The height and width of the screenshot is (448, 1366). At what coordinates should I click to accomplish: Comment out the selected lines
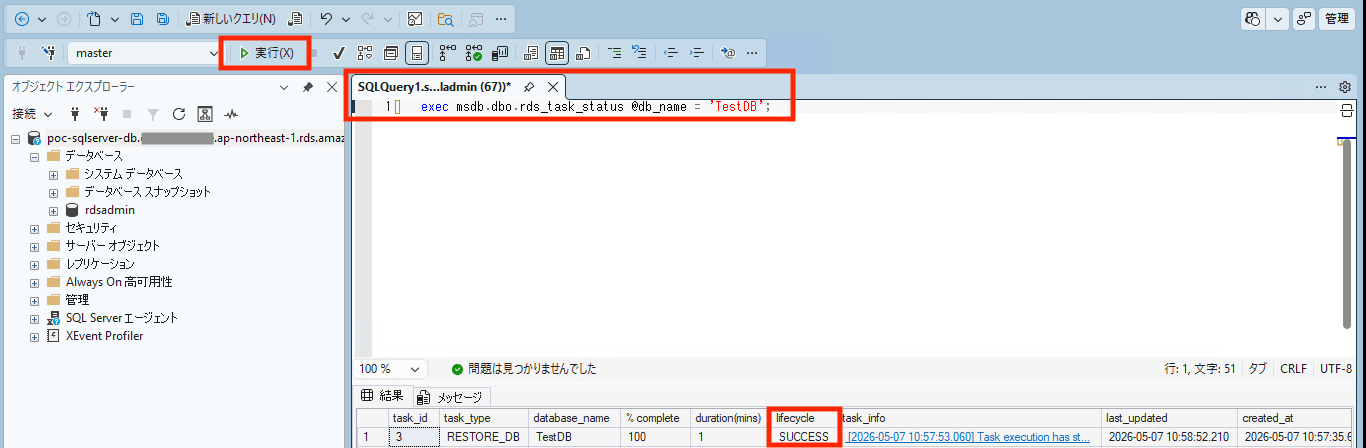[x=614, y=52]
